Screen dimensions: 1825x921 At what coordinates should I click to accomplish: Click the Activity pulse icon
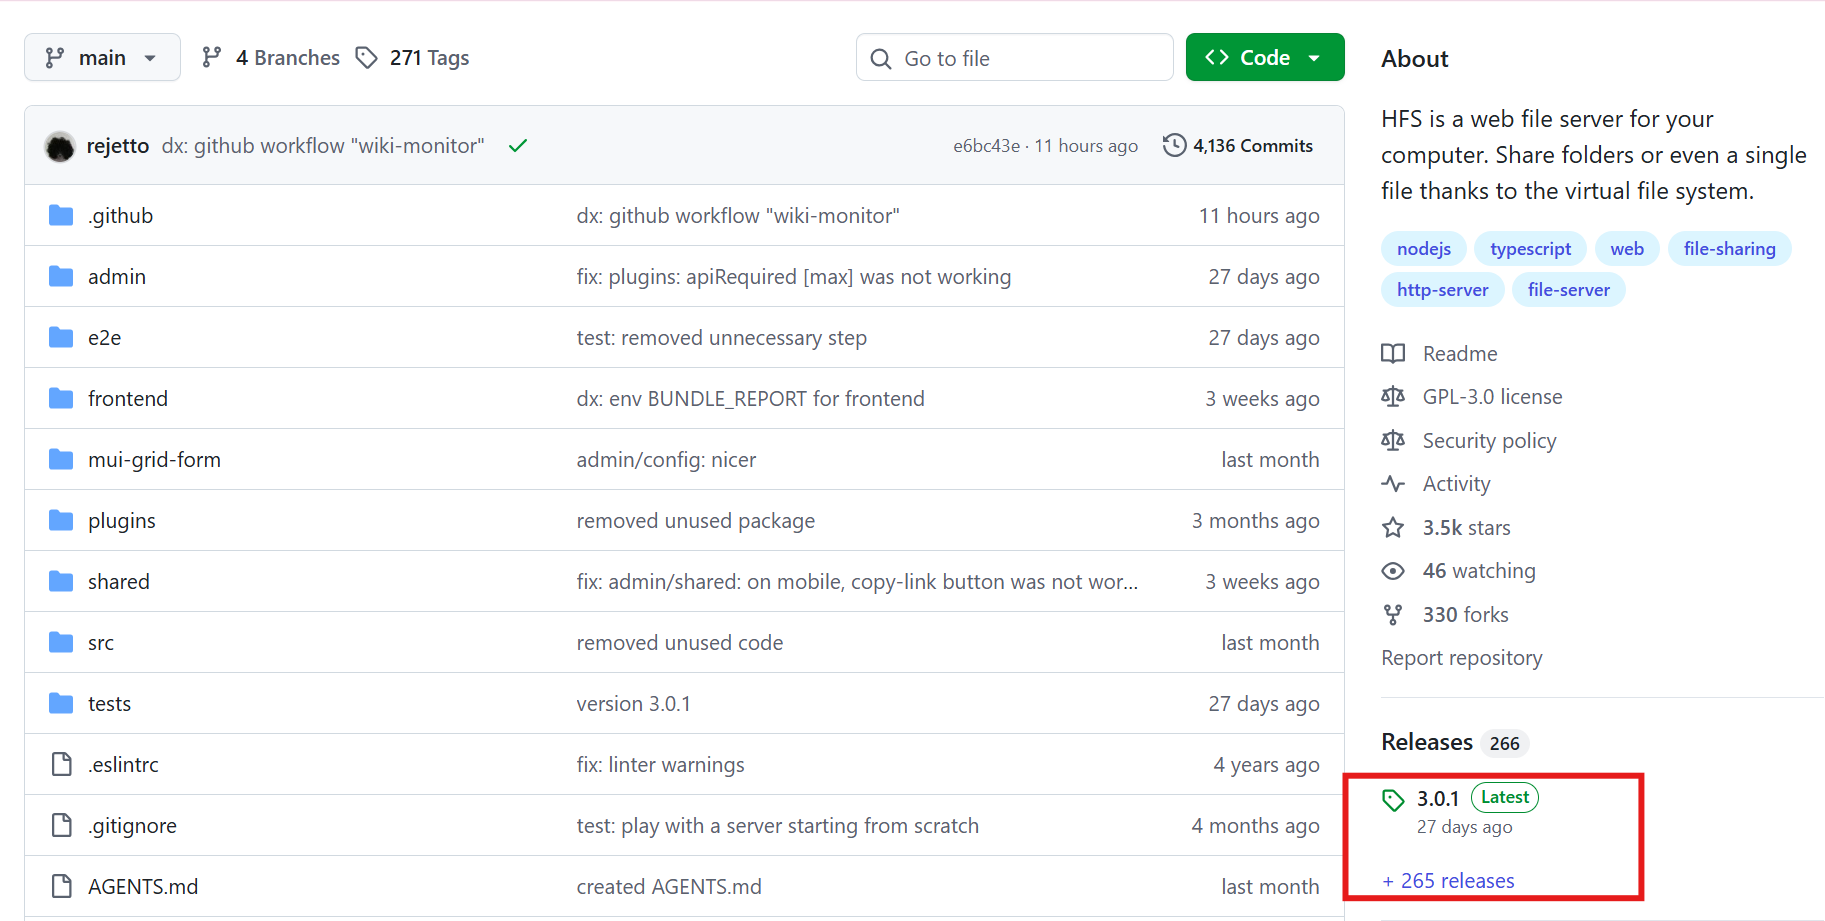pos(1393,484)
